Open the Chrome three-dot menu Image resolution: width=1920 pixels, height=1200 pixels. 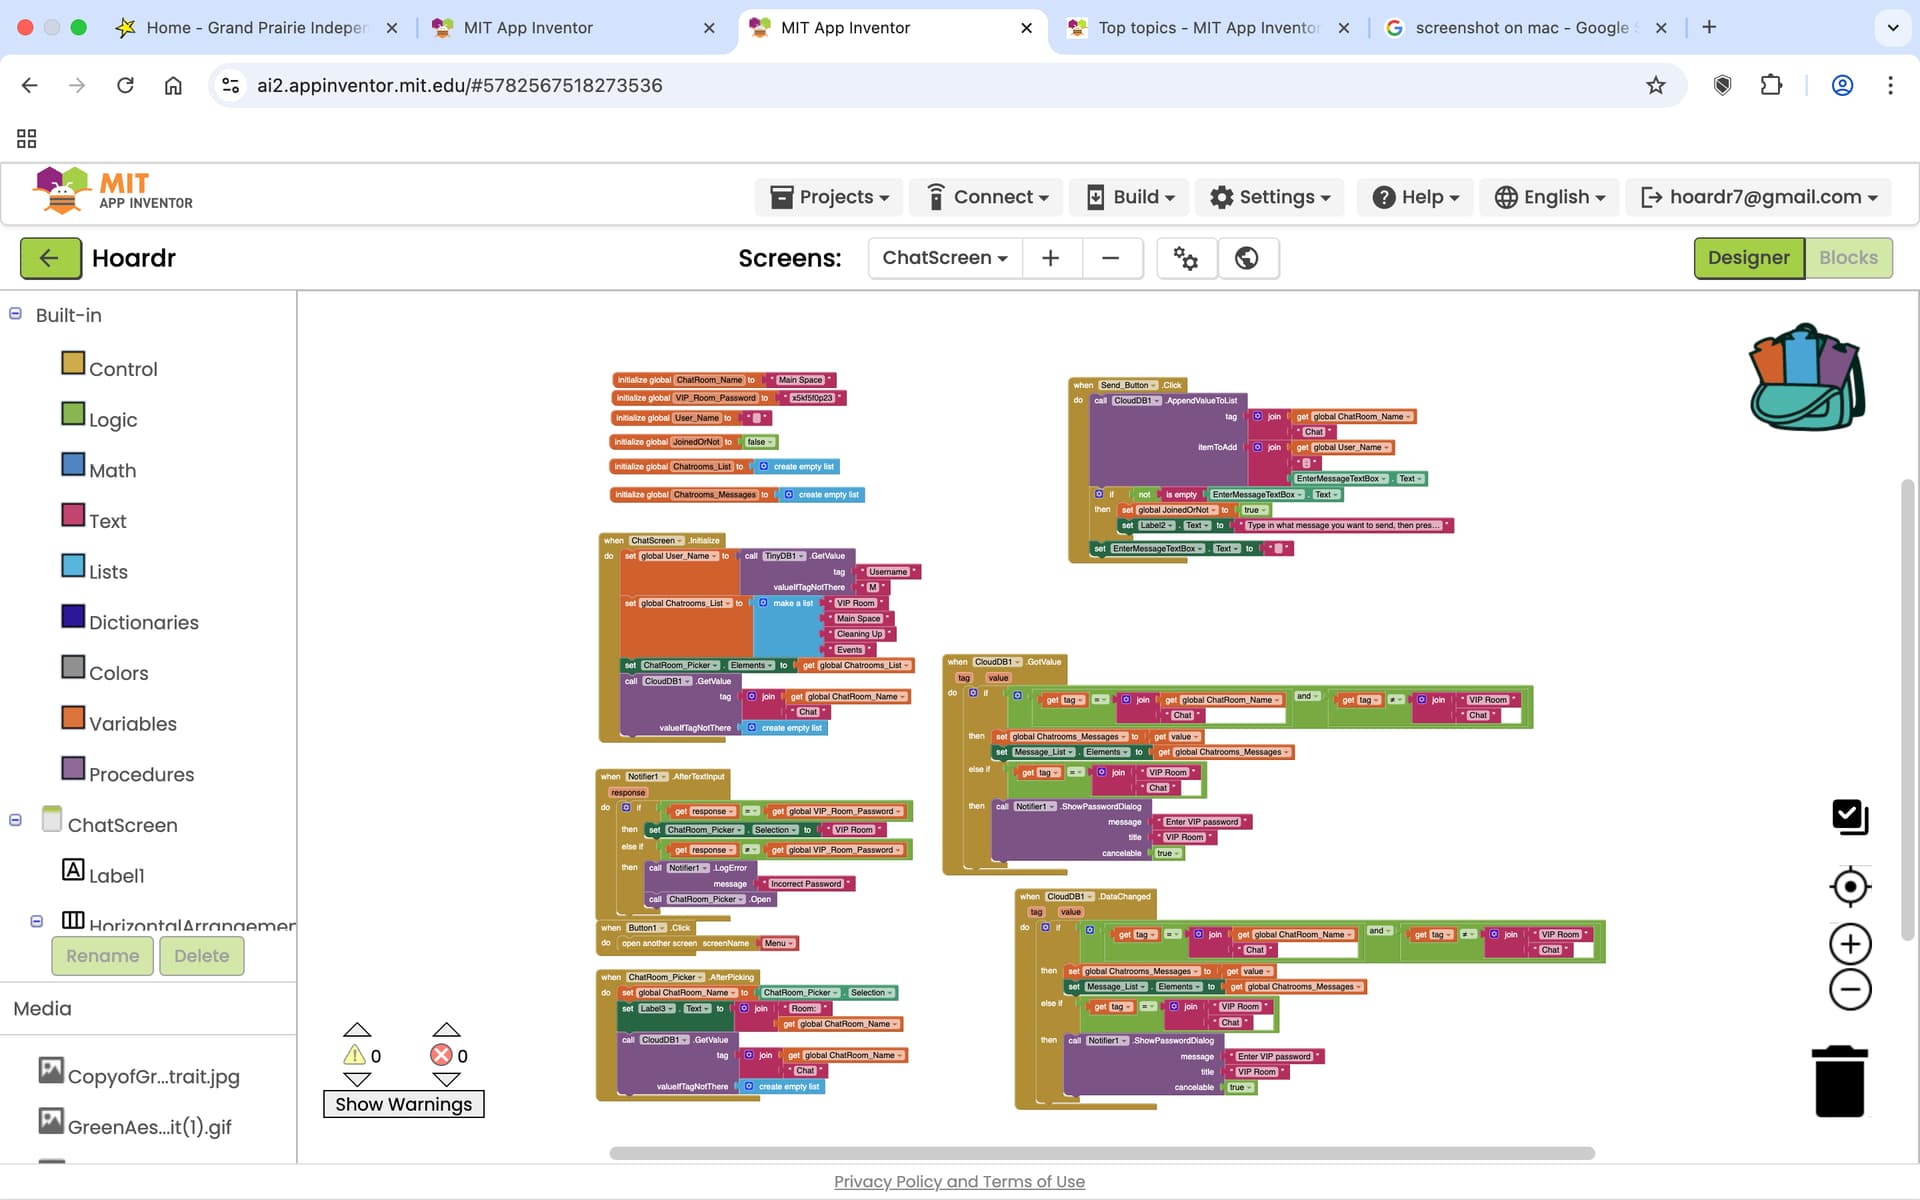(x=1890, y=85)
